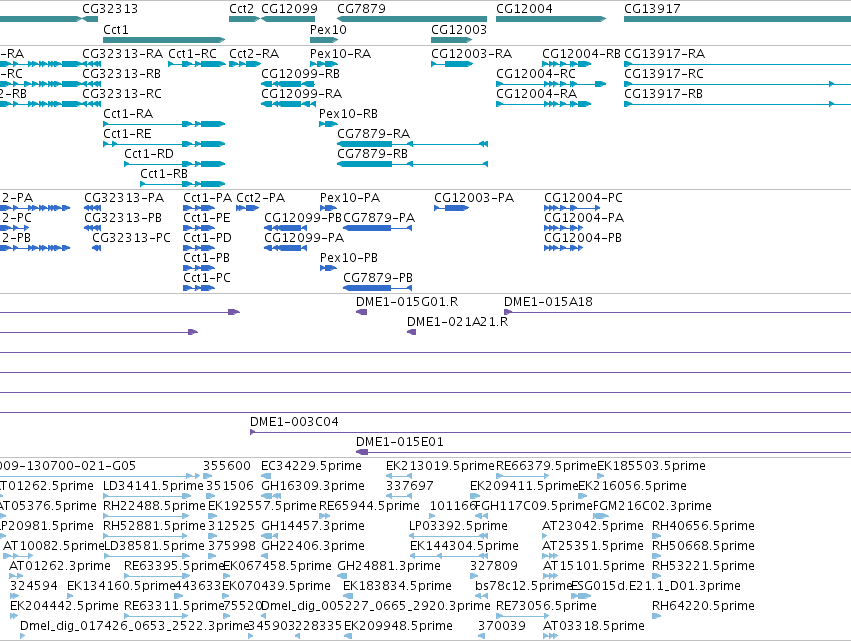Click transcript CG13917-RC label
The image size is (851, 641).
point(664,74)
